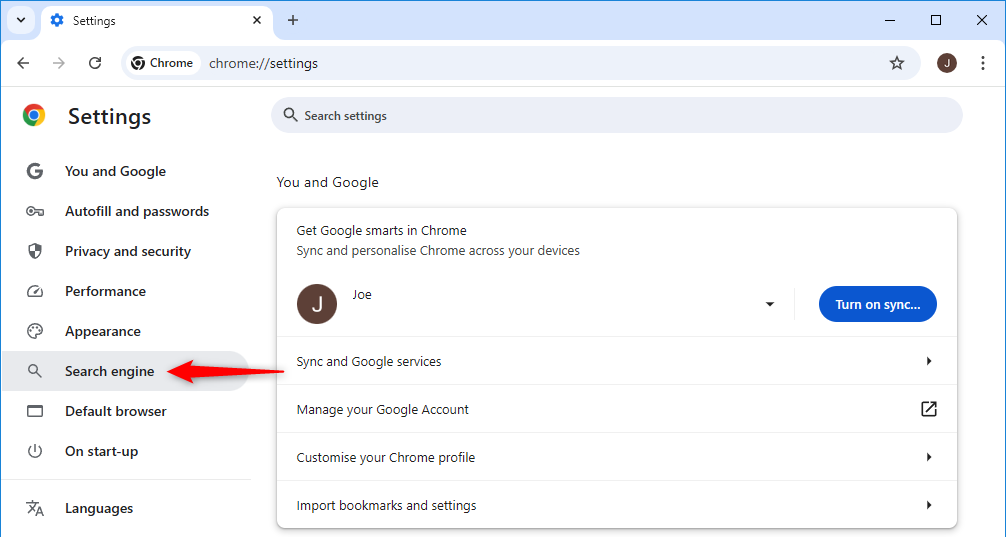Open Manage your Google Account link
The width and height of the screenshot is (1006, 537).
383,409
